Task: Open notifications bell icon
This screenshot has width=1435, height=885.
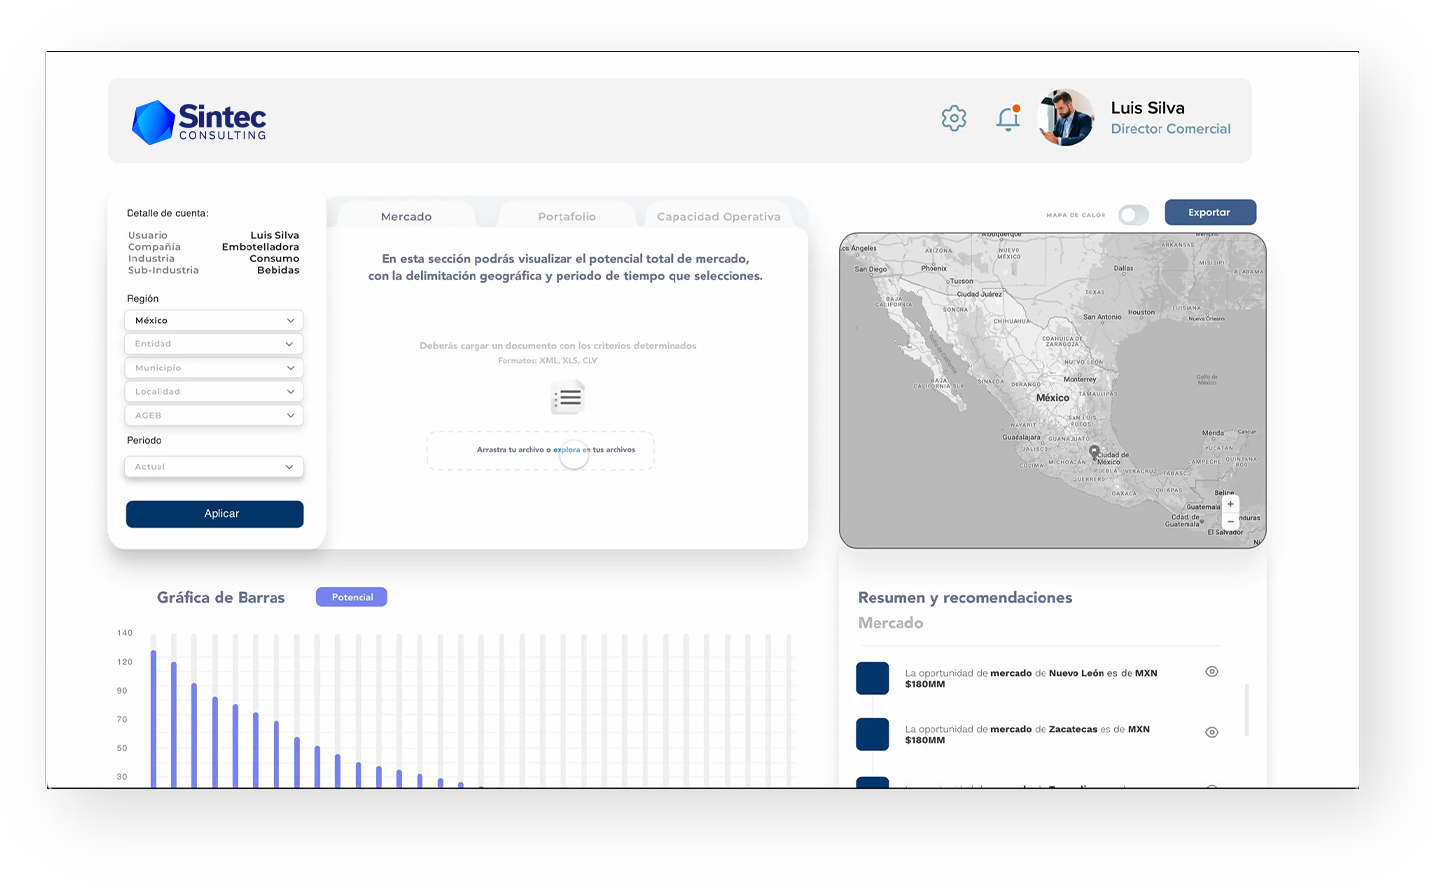Action: pos(1008,118)
